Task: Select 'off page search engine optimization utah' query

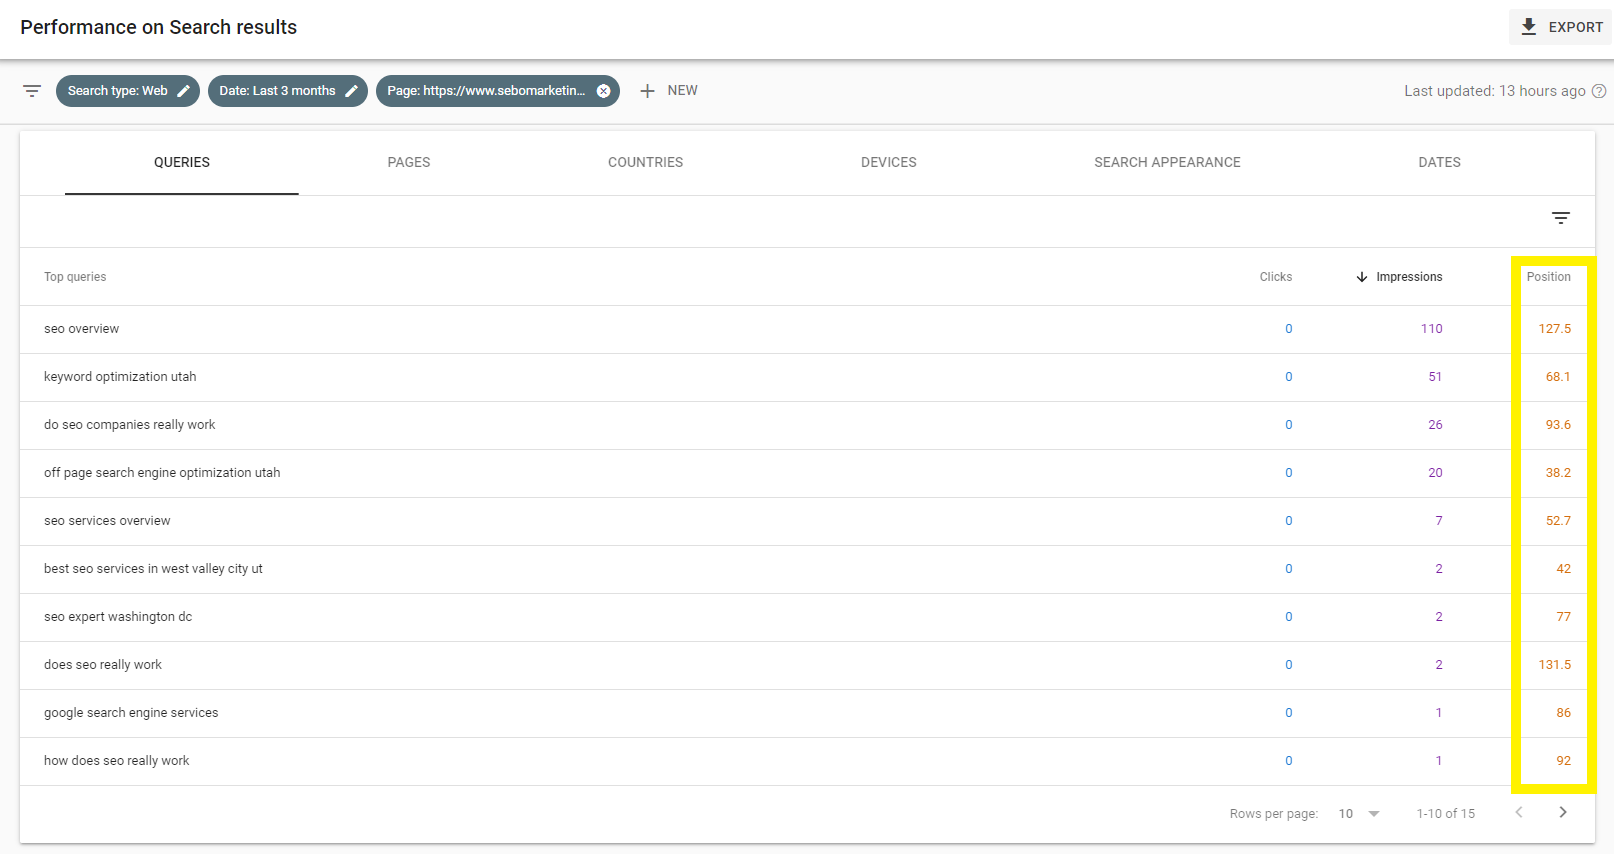Action: coord(162,473)
